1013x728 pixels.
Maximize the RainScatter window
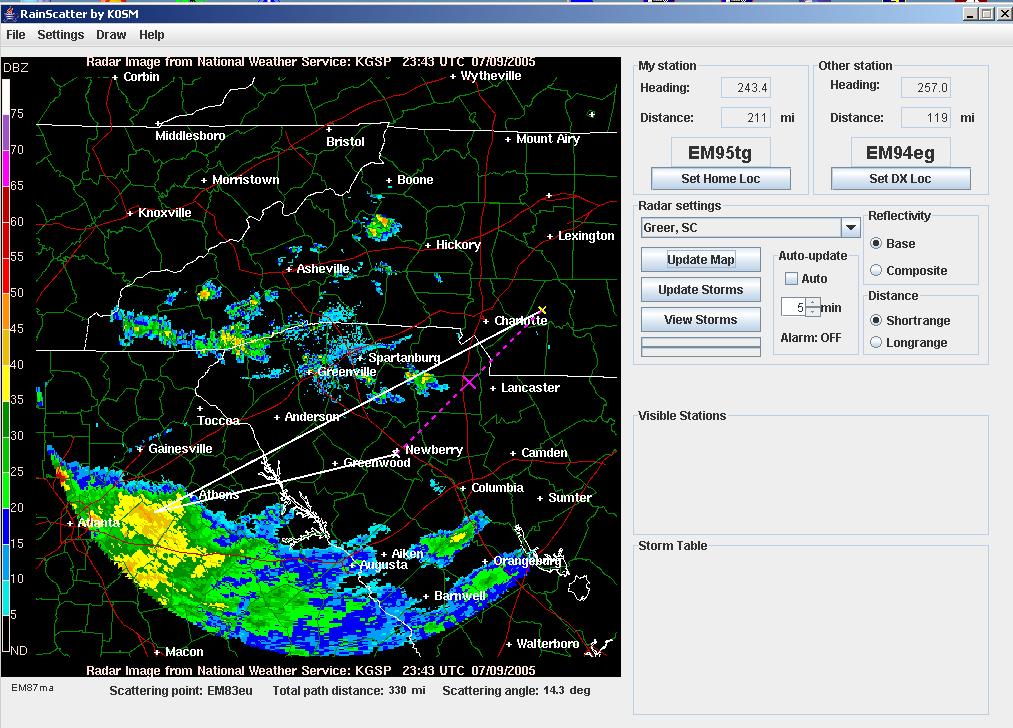tap(985, 14)
